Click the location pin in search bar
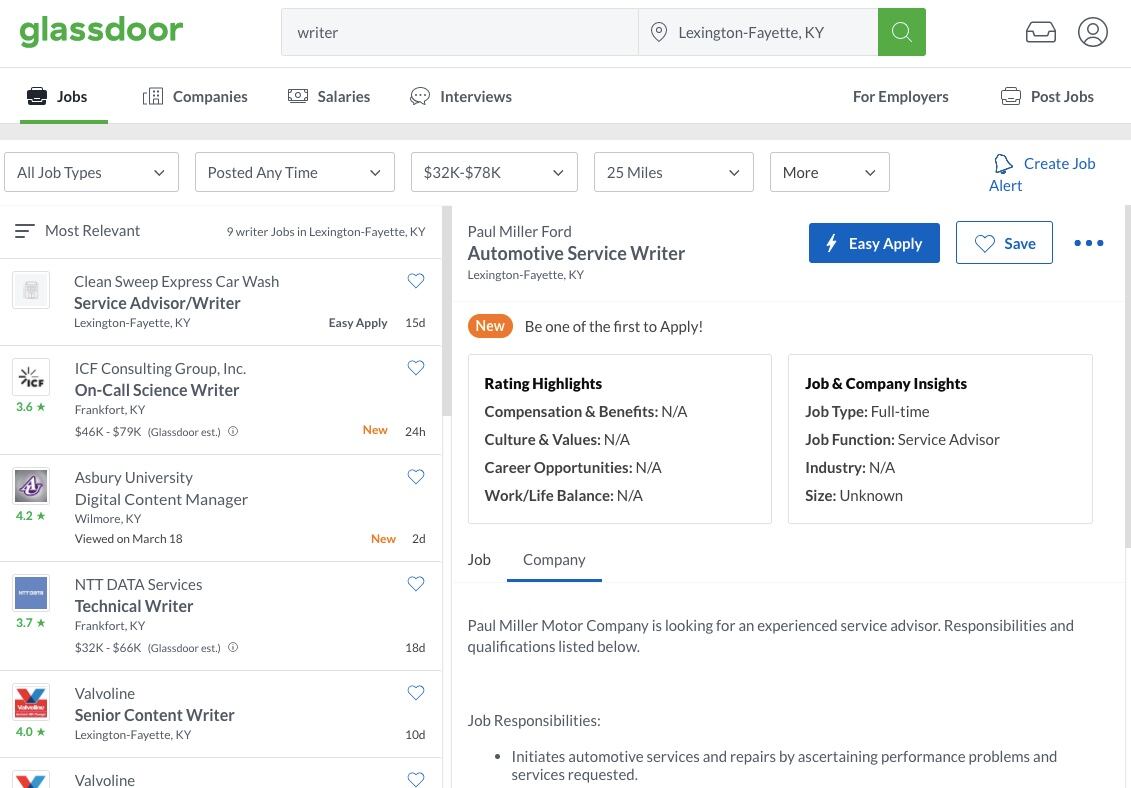The image size is (1131, 788). tap(659, 32)
